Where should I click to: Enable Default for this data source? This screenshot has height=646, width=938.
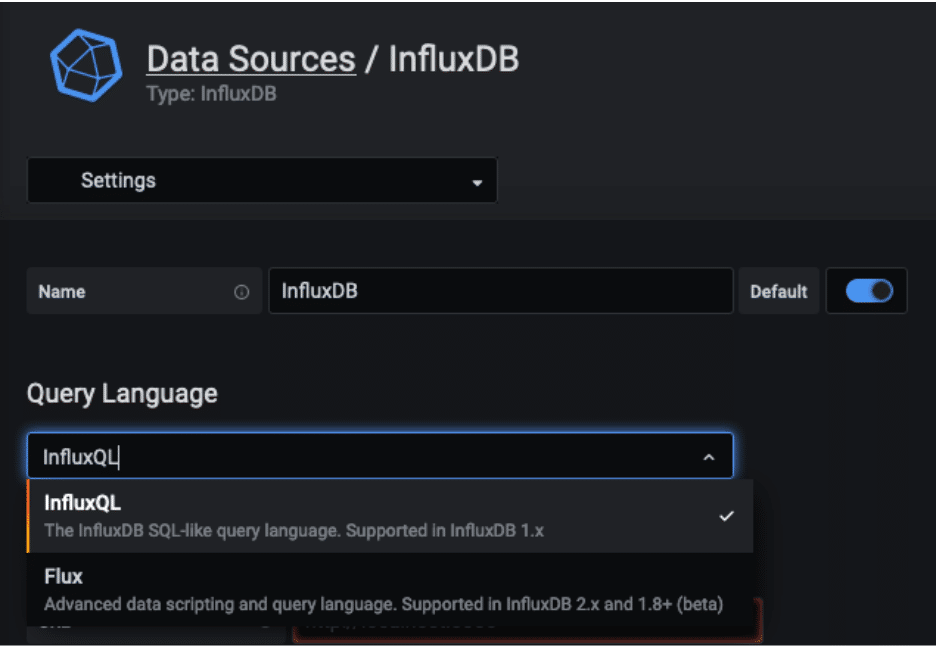click(866, 291)
